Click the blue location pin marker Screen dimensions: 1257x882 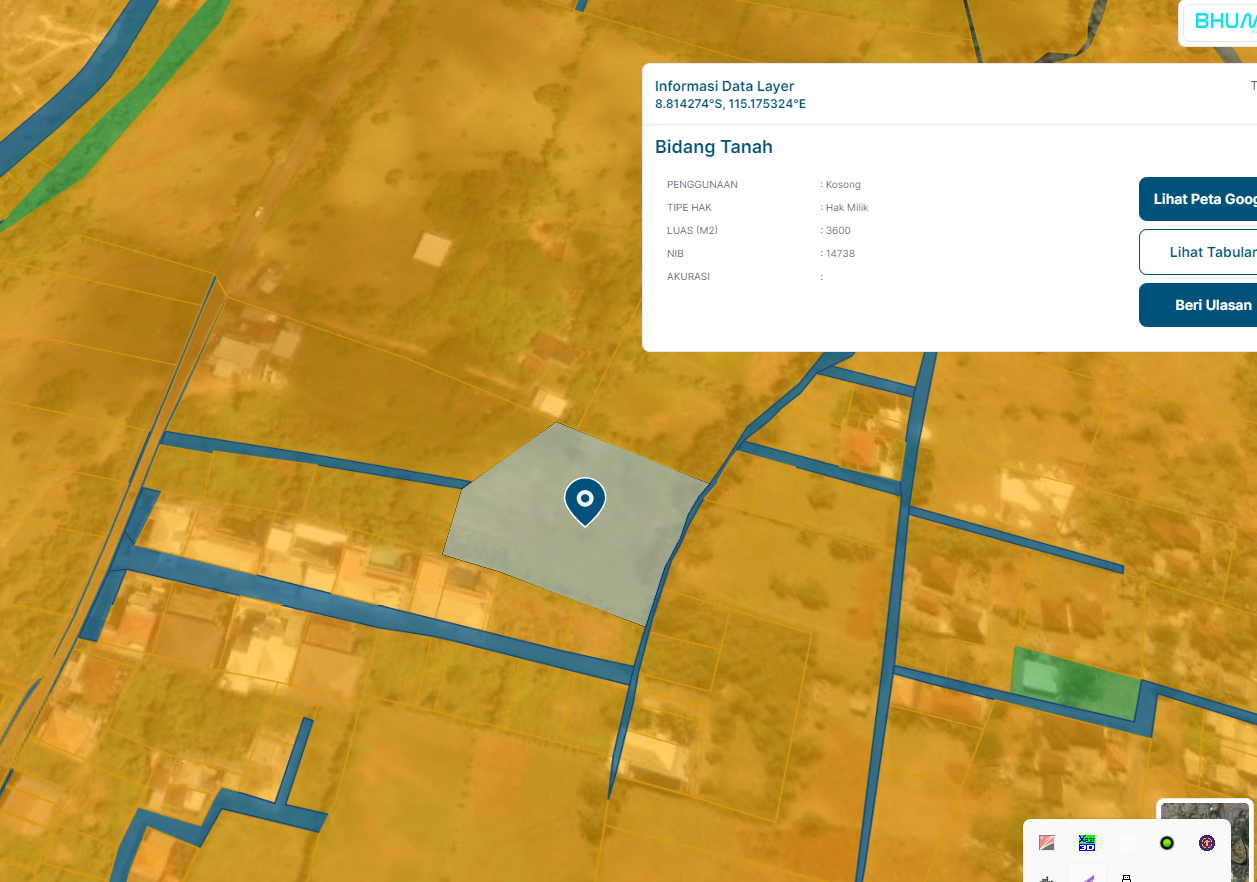[x=585, y=500]
